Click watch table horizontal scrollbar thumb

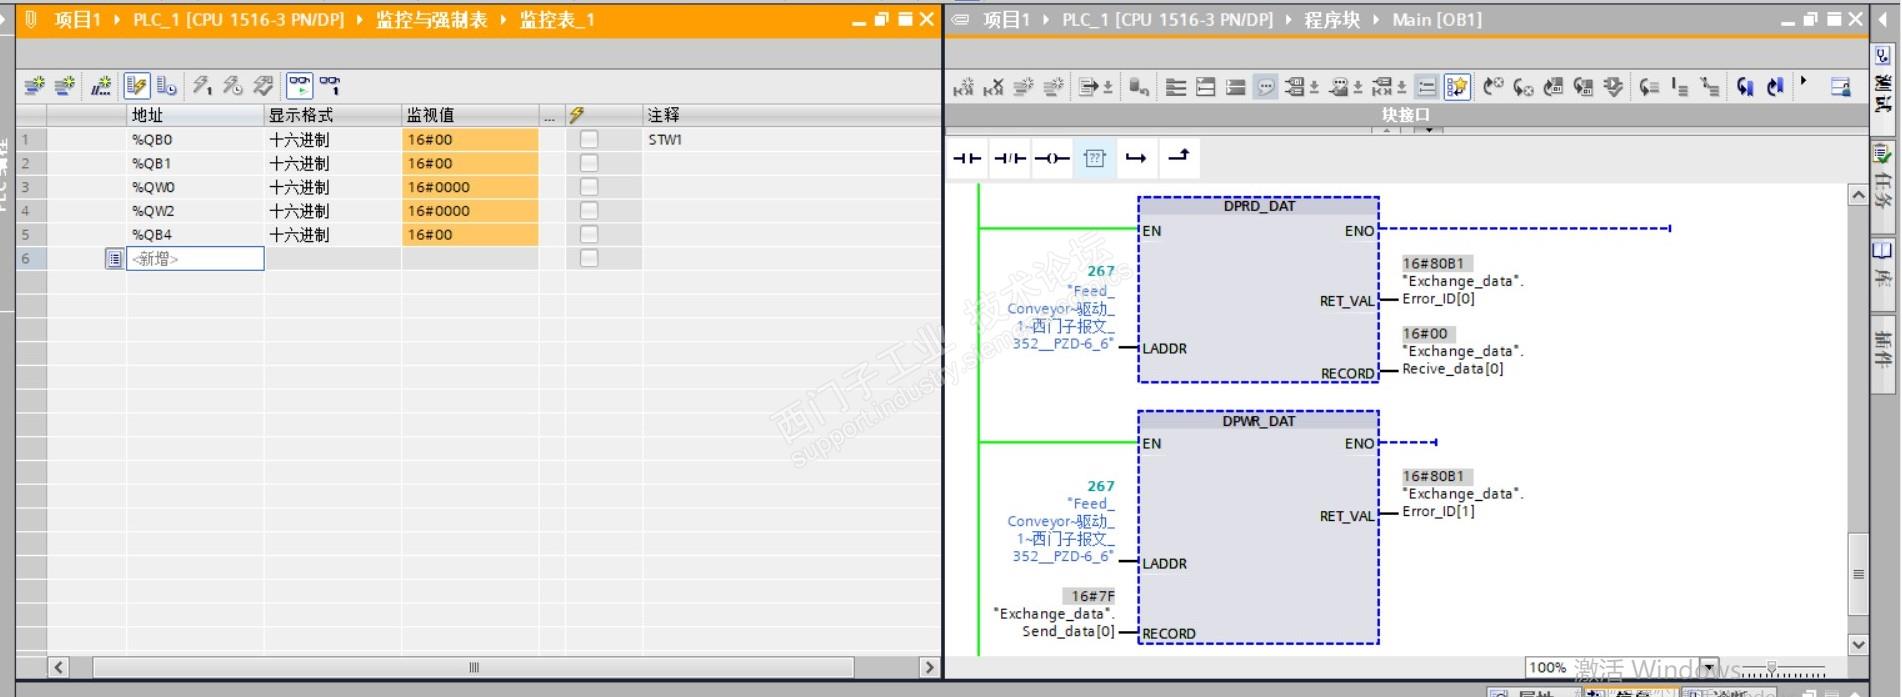coord(473,668)
